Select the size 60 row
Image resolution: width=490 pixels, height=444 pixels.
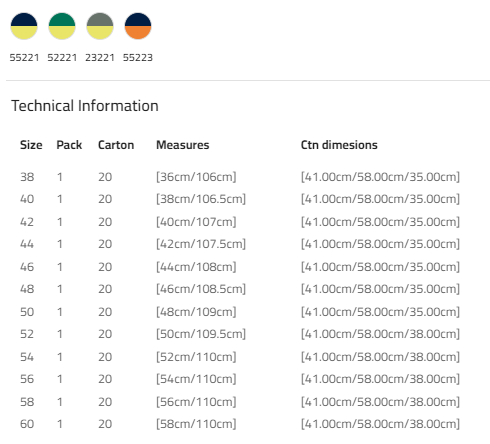coord(240,424)
